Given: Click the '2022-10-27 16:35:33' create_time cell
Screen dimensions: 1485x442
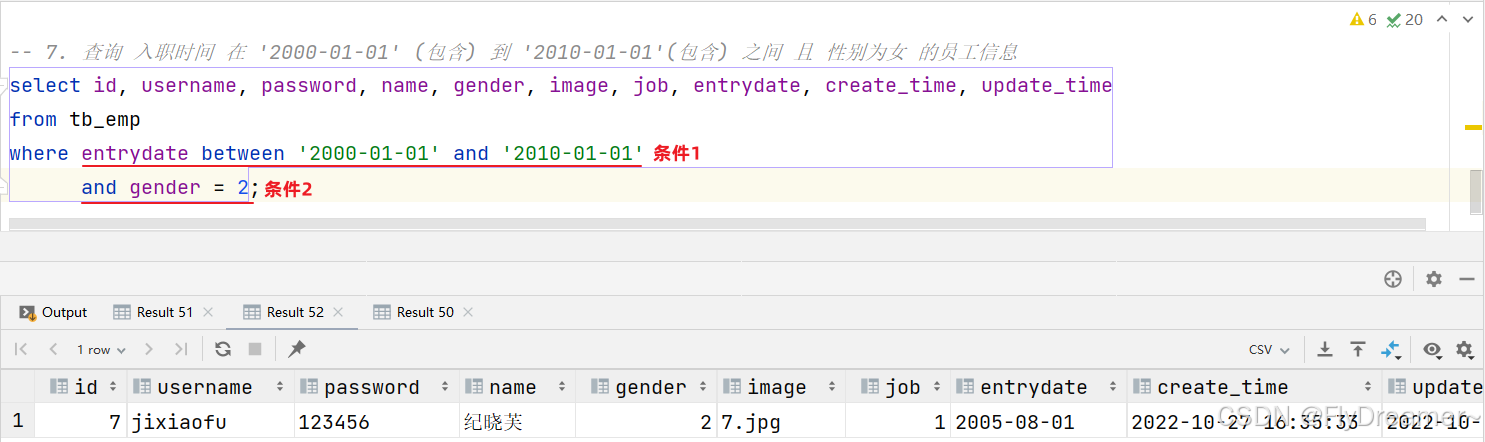Looking at the screenshot, I should coord(1254,422).
